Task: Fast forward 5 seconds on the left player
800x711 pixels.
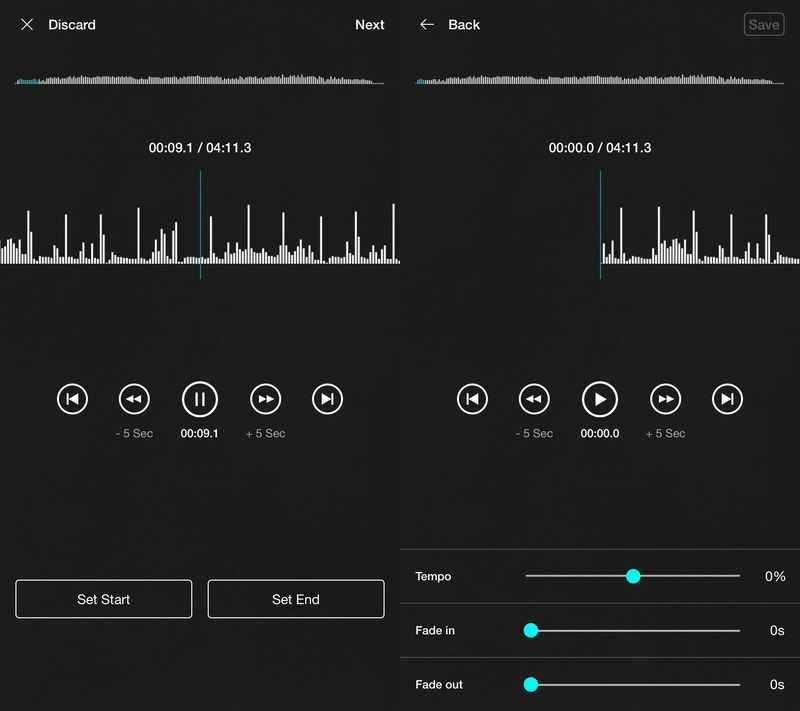Action: pyautogui.click(x=265, y=399)
